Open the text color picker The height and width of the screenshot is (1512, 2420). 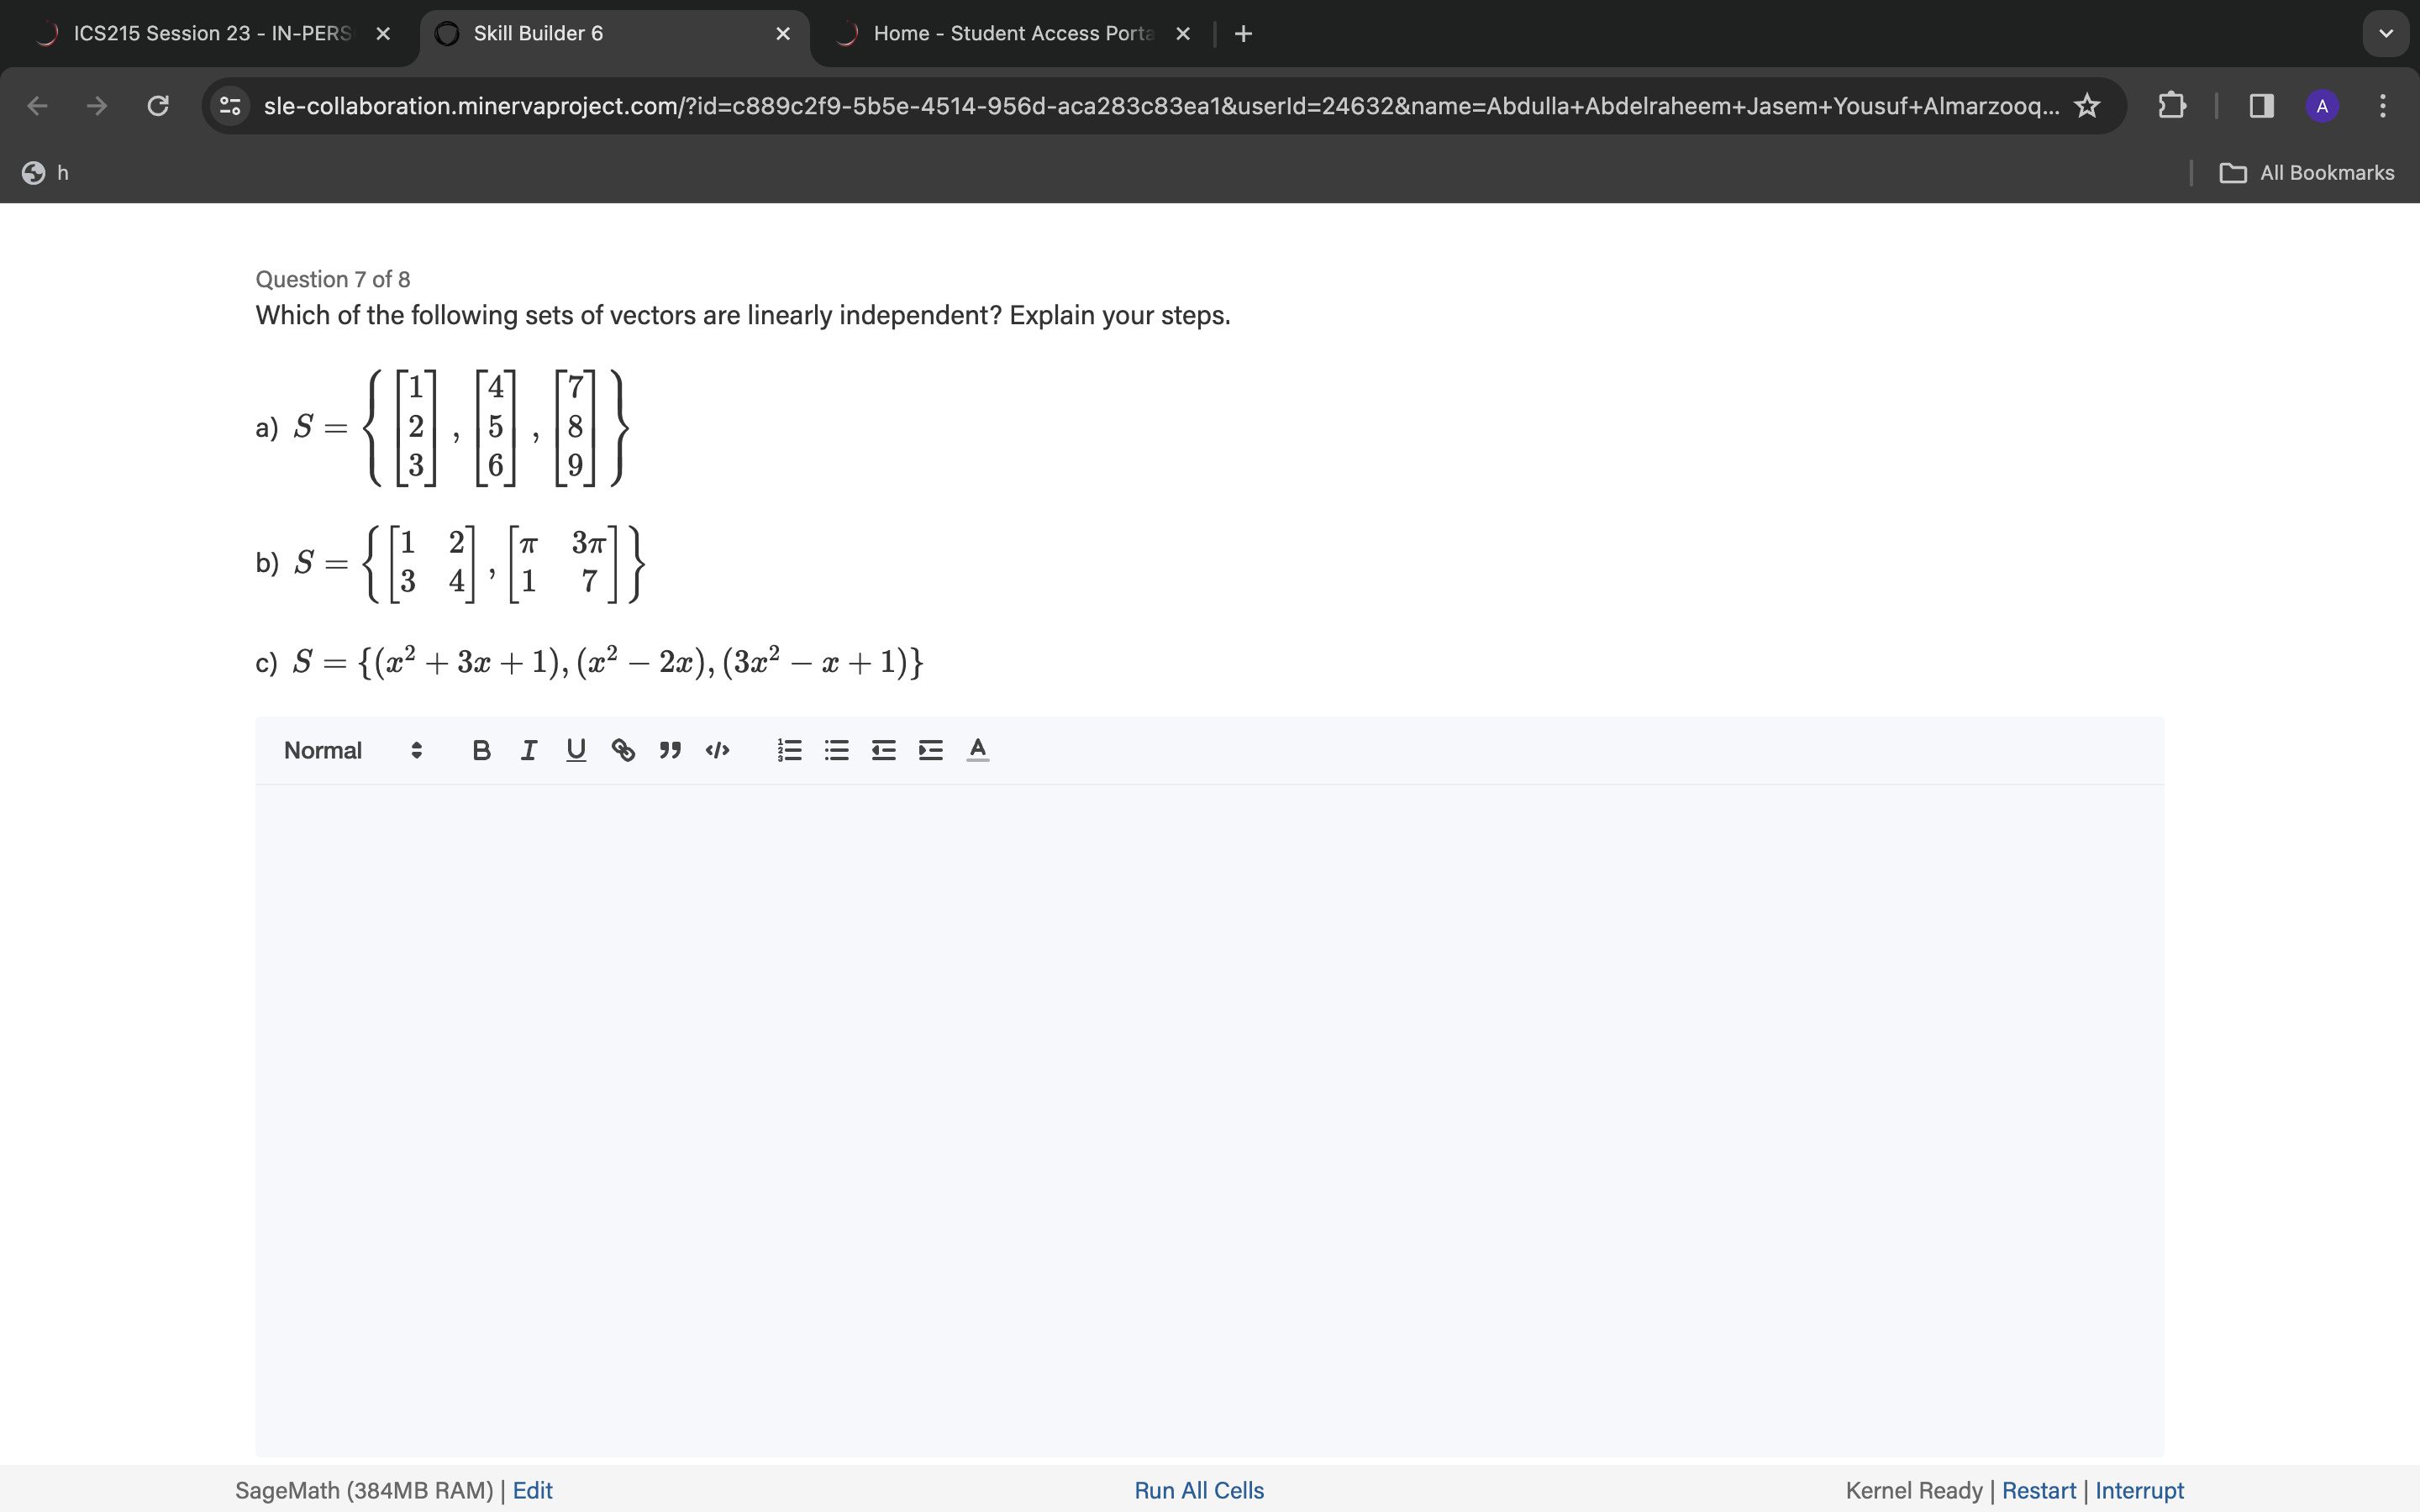(x=978, y=750)
